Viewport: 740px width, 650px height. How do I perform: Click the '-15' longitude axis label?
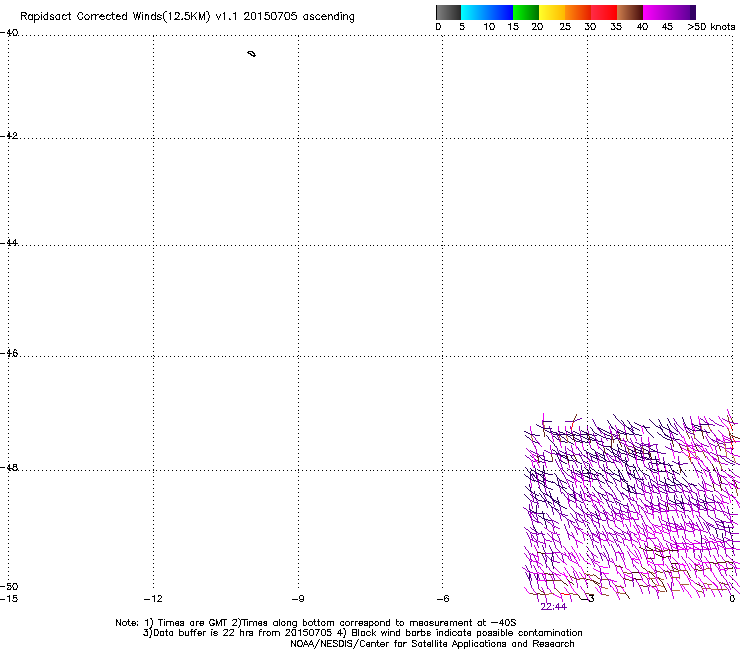tap(9, 599)
